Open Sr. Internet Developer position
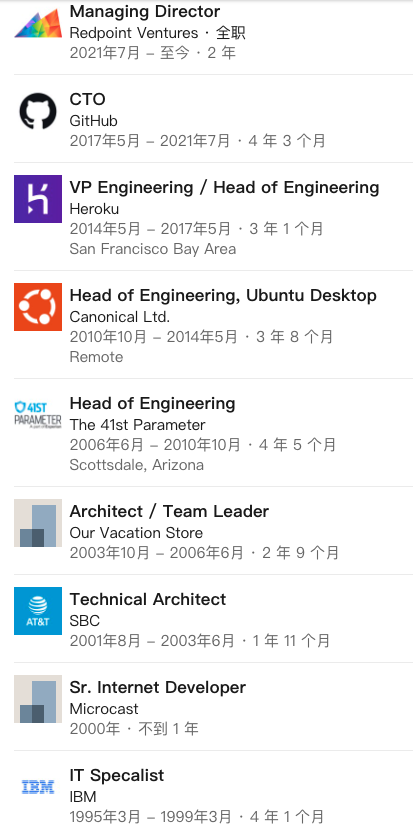The width and height of the screenshot is (413, 837). click(x=157, y=688)
